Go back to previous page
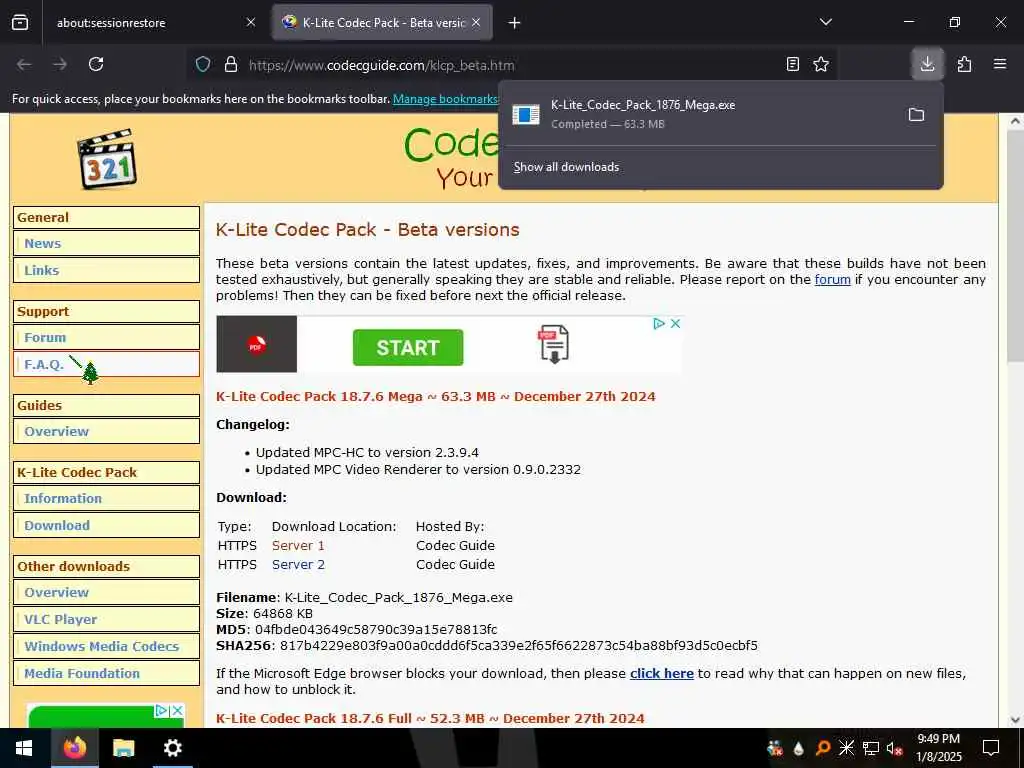The image size is (1024, 768). pyautogui.click(x=24, y=64)
